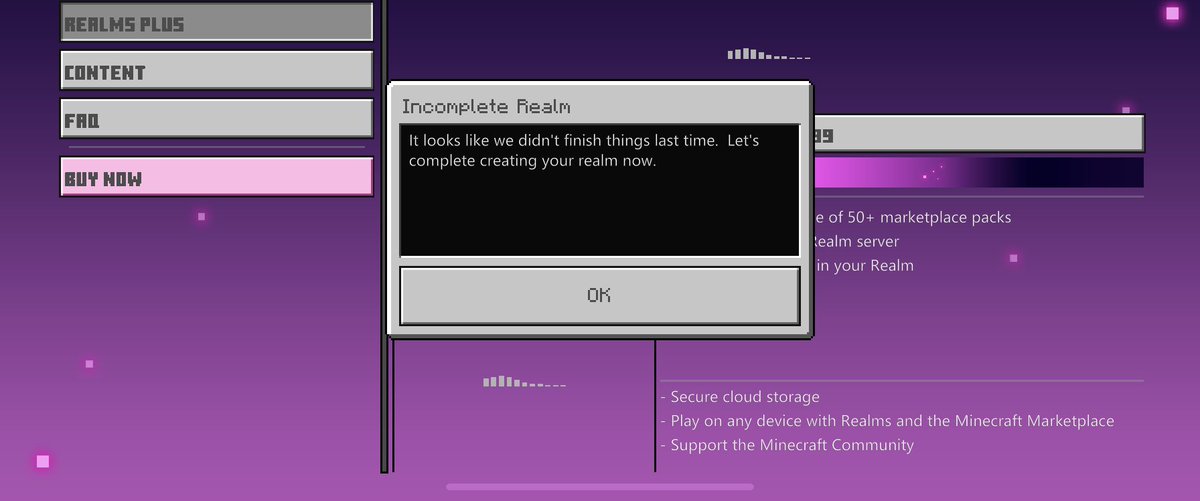Click the loading progress bar above the dialog

click(769, 54)
